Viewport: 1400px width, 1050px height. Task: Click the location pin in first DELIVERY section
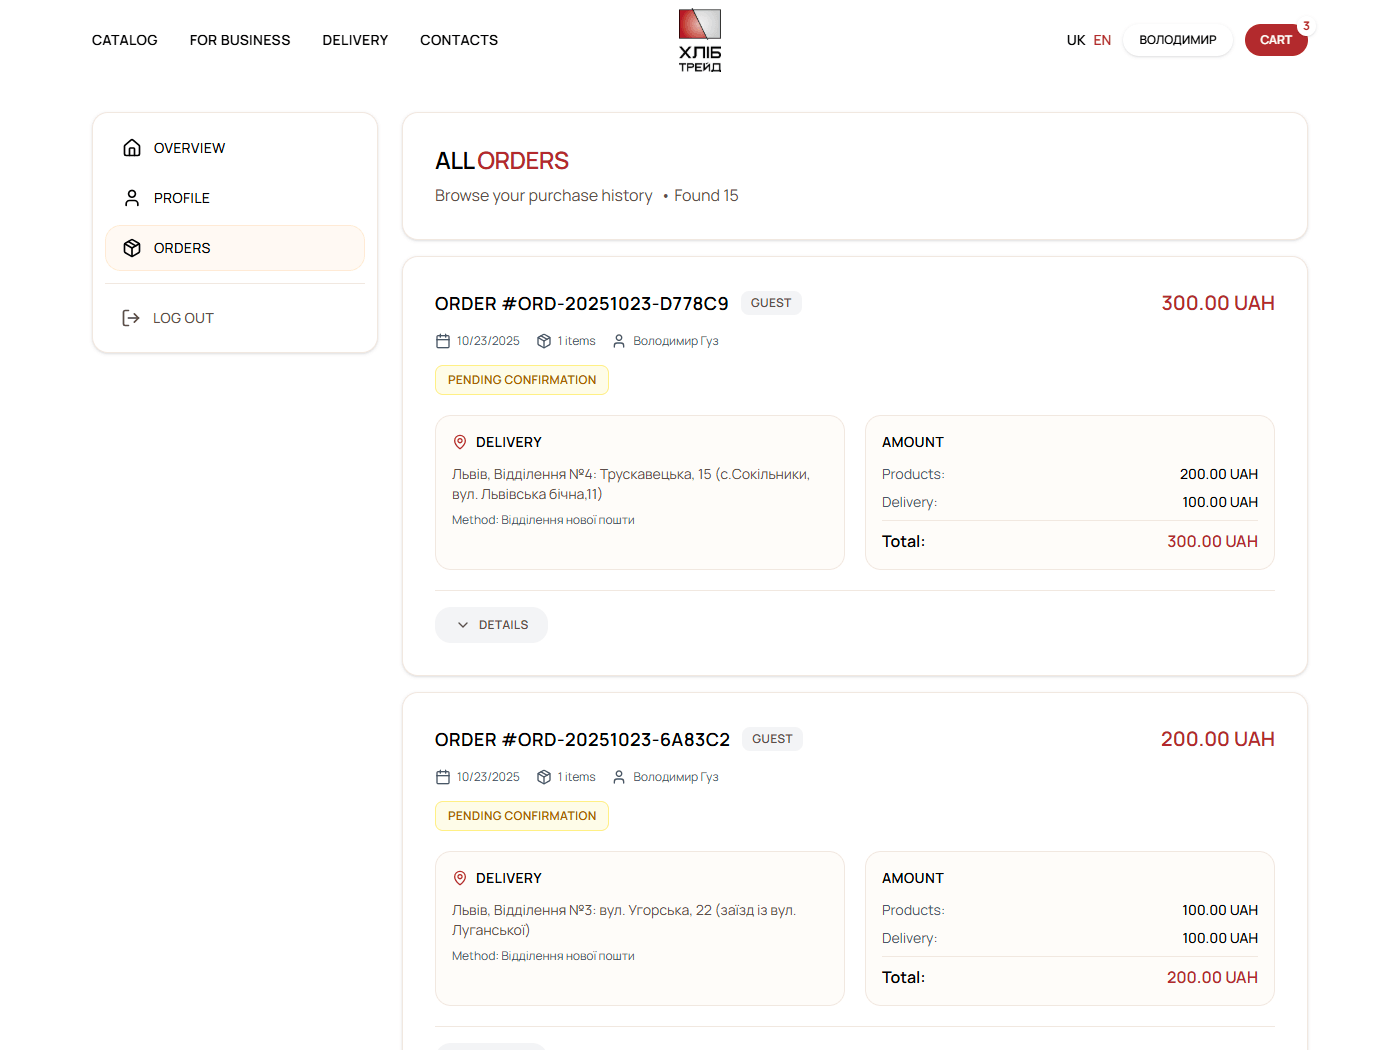(460, 441)
